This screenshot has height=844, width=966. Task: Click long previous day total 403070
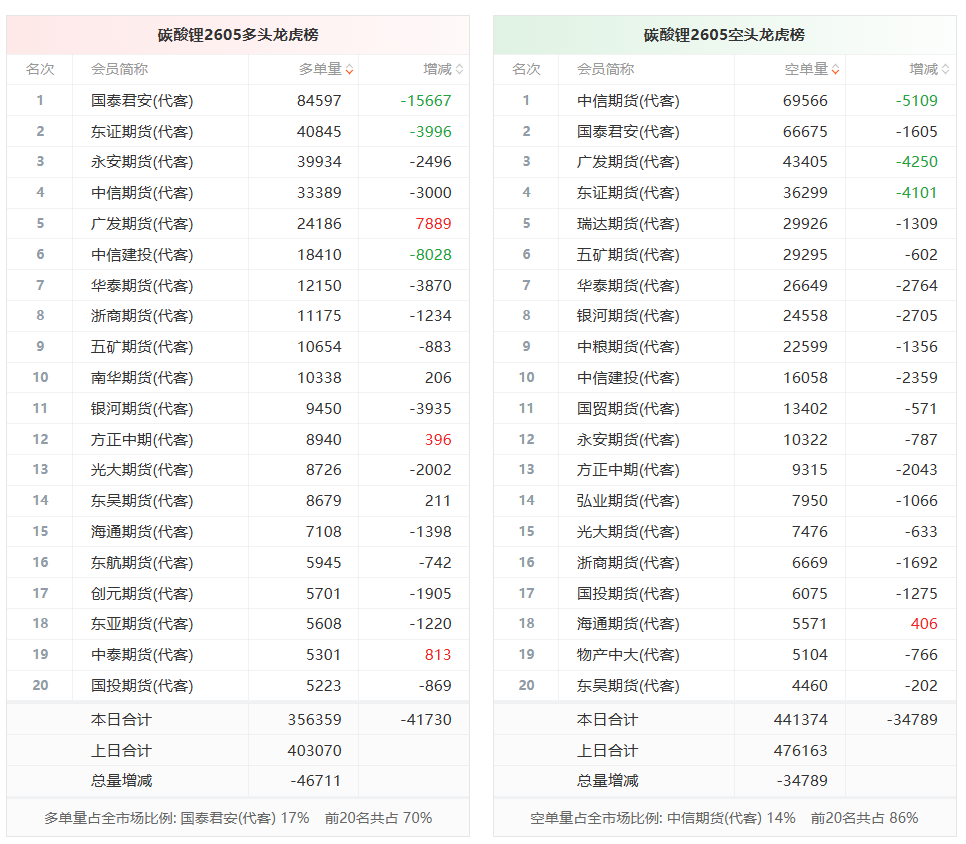315,750
